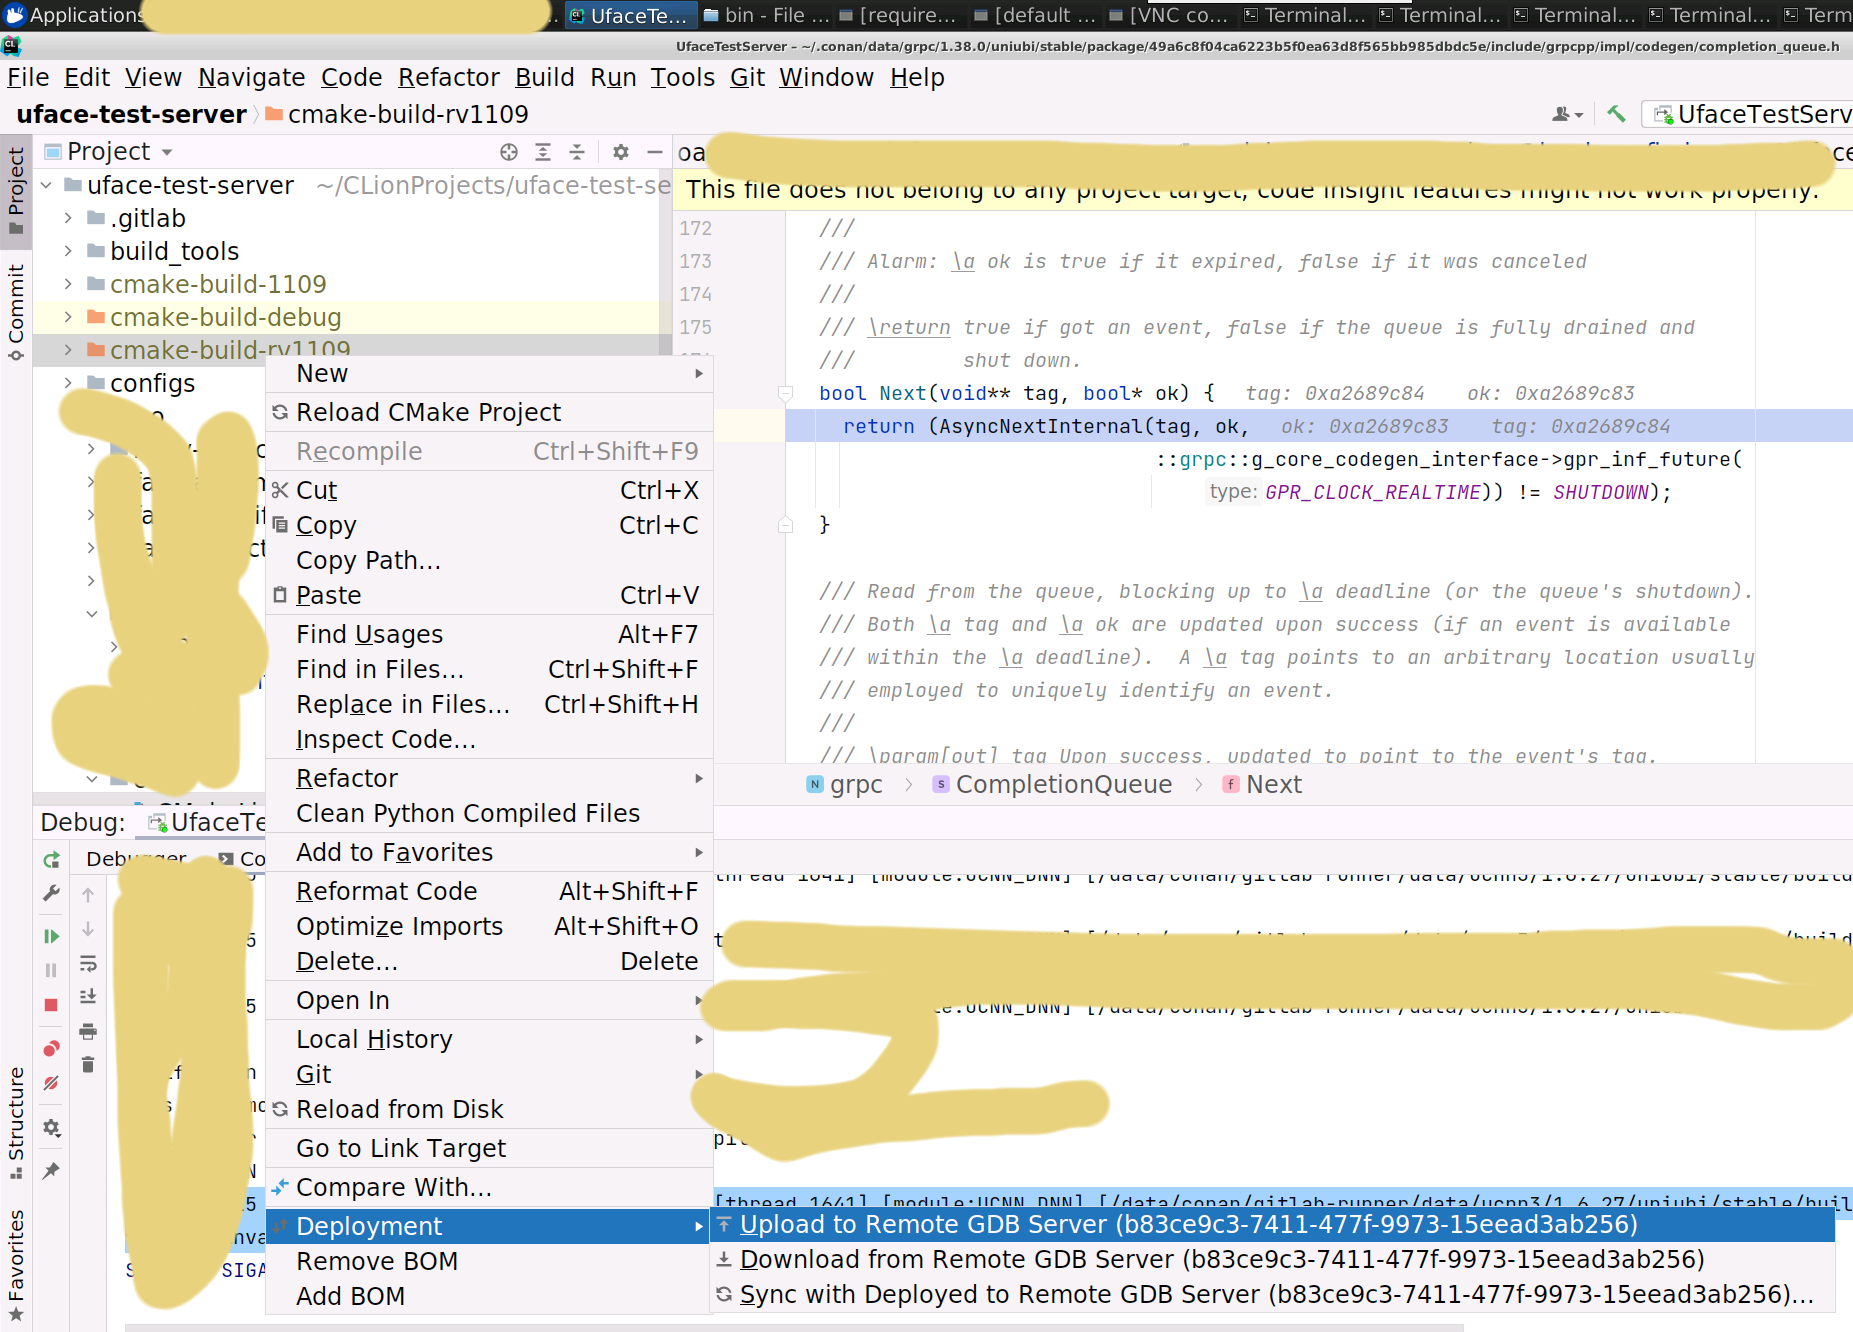Click the CompletionQueue breadcrumb
This screenshot has width=1853, height=1332.
tap(1063, 784)
